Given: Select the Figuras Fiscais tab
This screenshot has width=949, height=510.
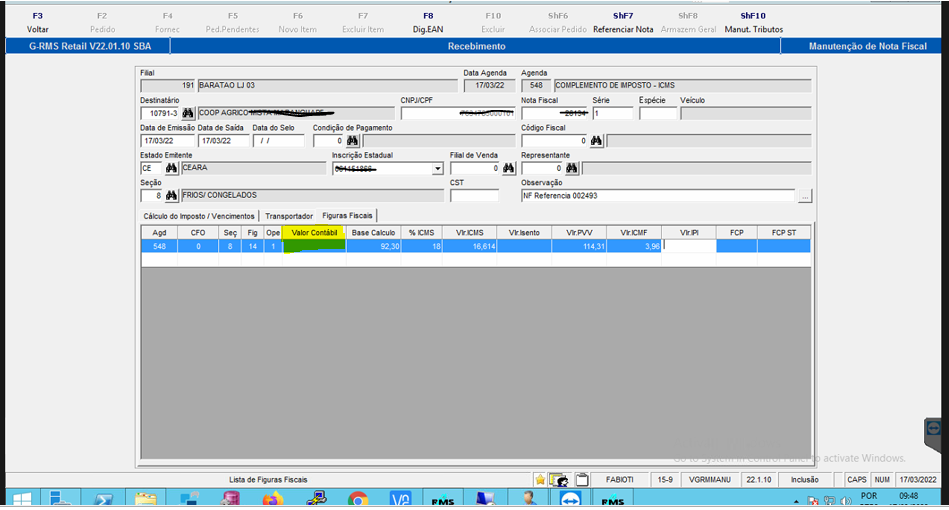Looking at the screenshot, I should click(347, 215).
